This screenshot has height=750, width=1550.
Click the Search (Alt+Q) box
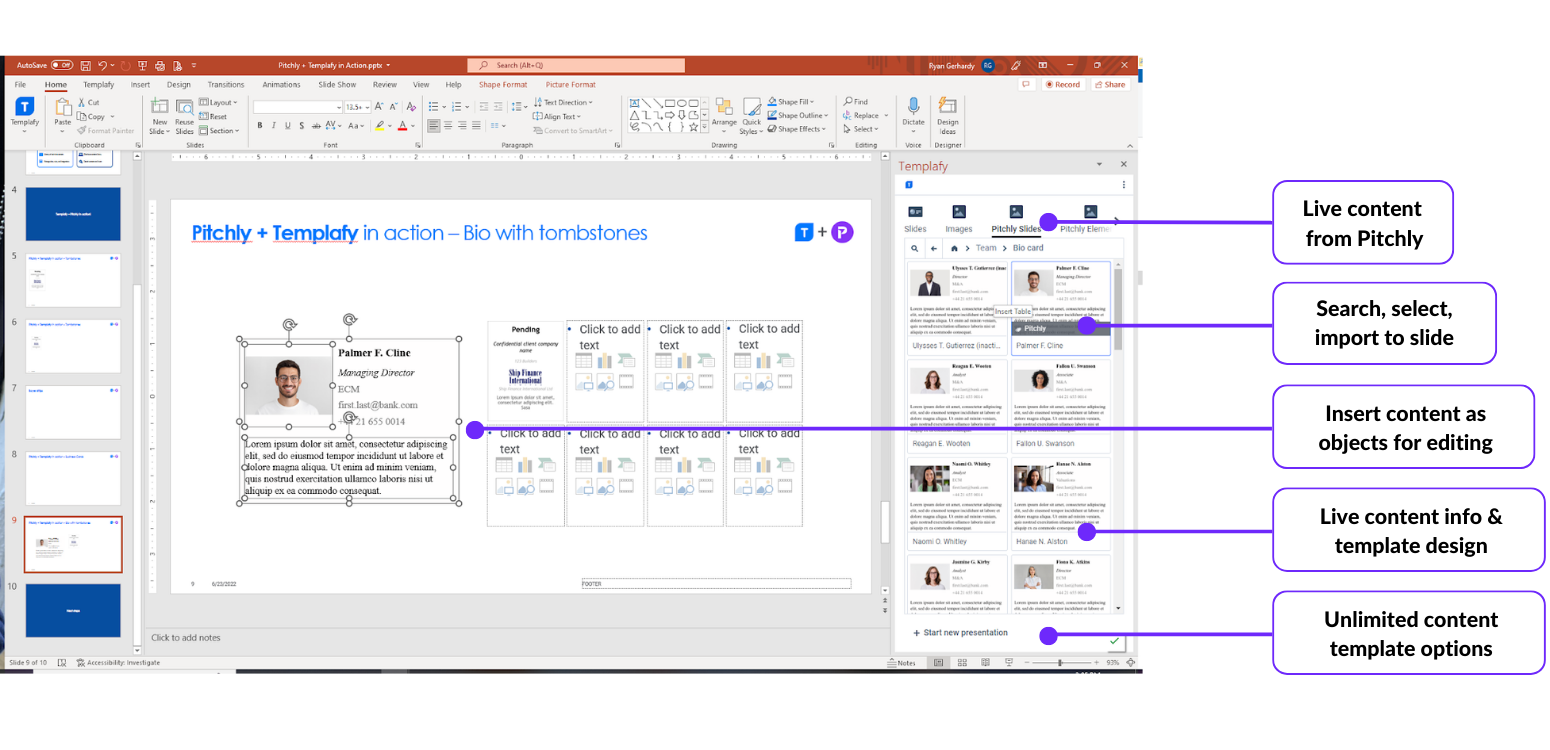point(576,65)
